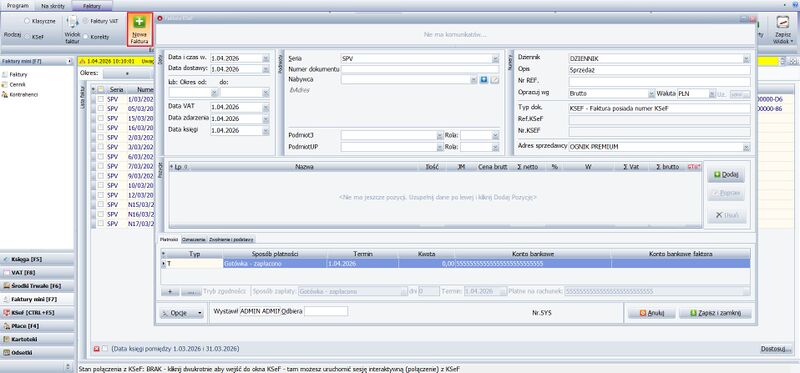Select the Gotówka - zapłacono payment cell
Screen dimensions: 800x373
tap(274, 264)
